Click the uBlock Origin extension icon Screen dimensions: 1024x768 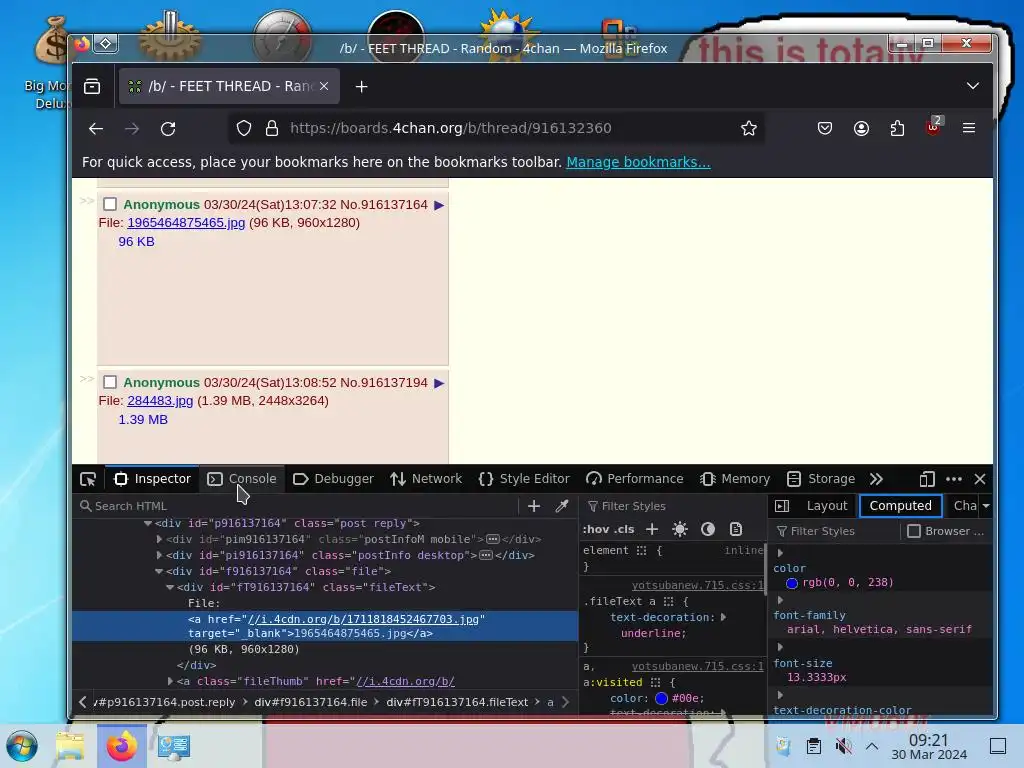pos(934,127)
